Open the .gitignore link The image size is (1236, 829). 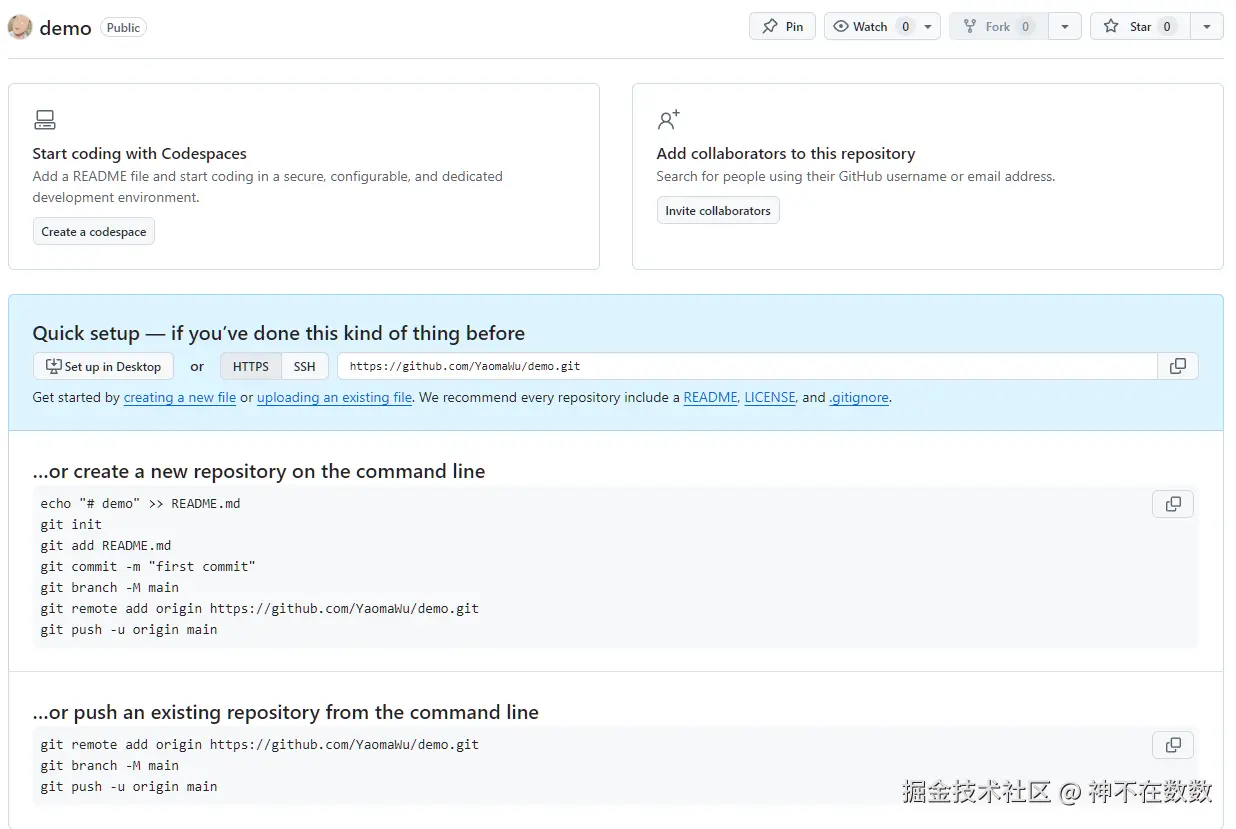coord(859,397)
